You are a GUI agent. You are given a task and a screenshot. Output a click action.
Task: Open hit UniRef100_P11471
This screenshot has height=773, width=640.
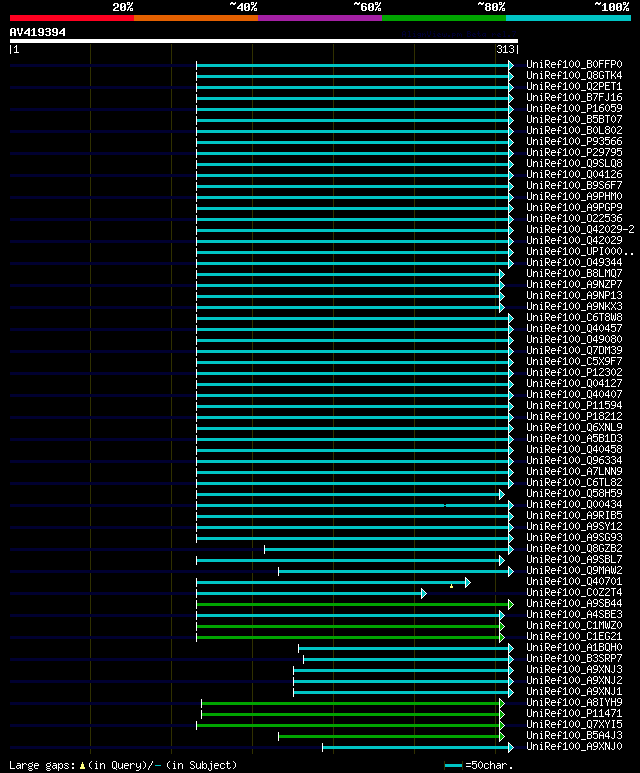574,713
